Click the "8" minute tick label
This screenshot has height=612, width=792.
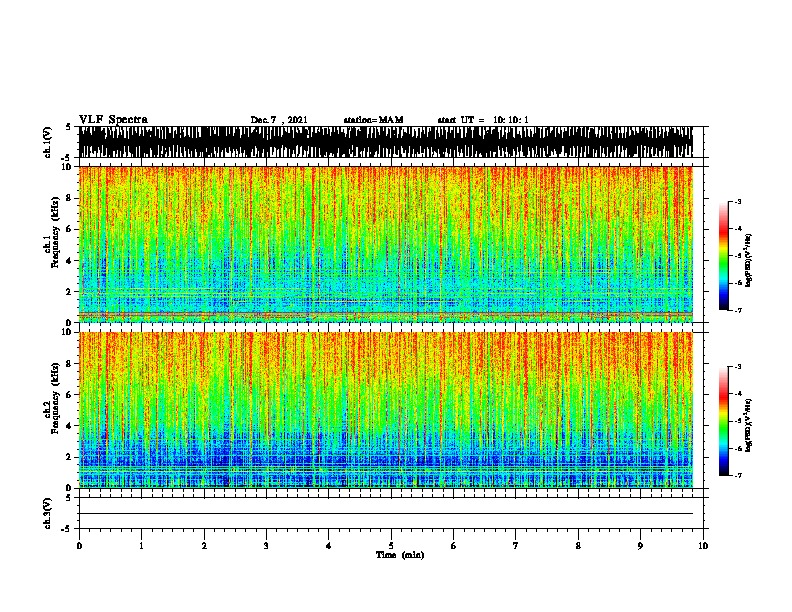coord(578,546)
